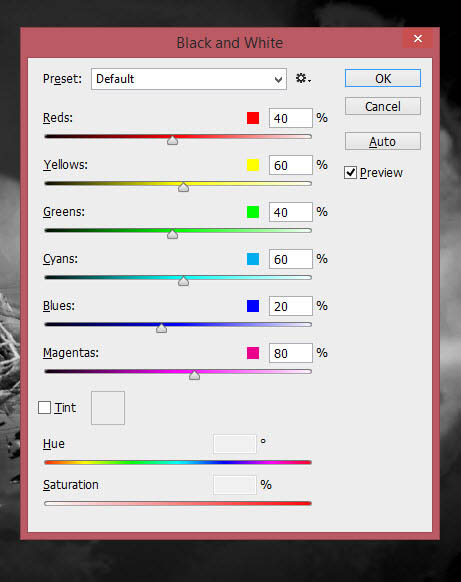The width and height of the screenshot is (461, 582).
Task: Click the blue swatch beside Blues
Action: click(253, 306)
